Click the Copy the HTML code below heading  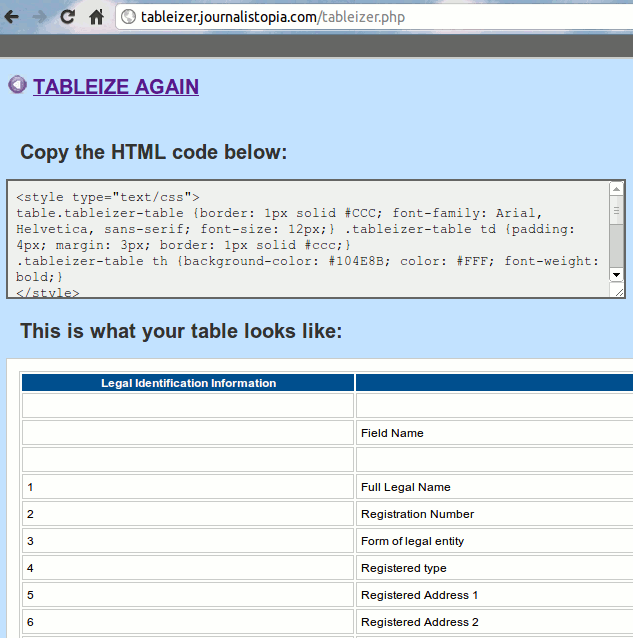(x=154, y=153)
